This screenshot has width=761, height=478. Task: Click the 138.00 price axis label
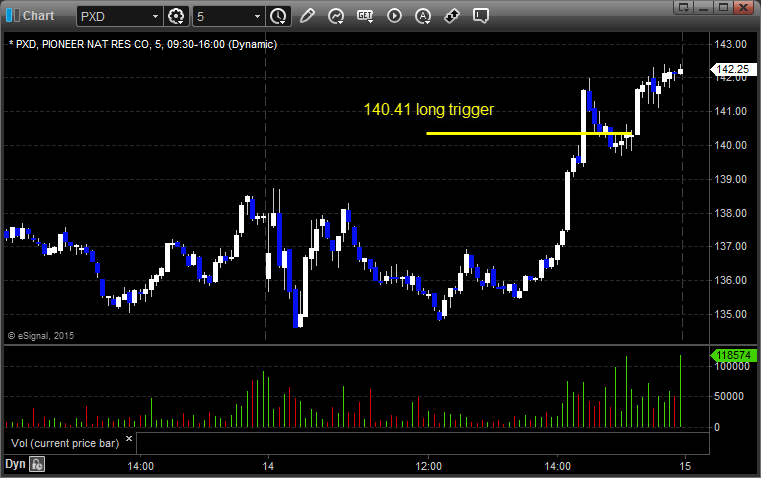click(730, 213)
